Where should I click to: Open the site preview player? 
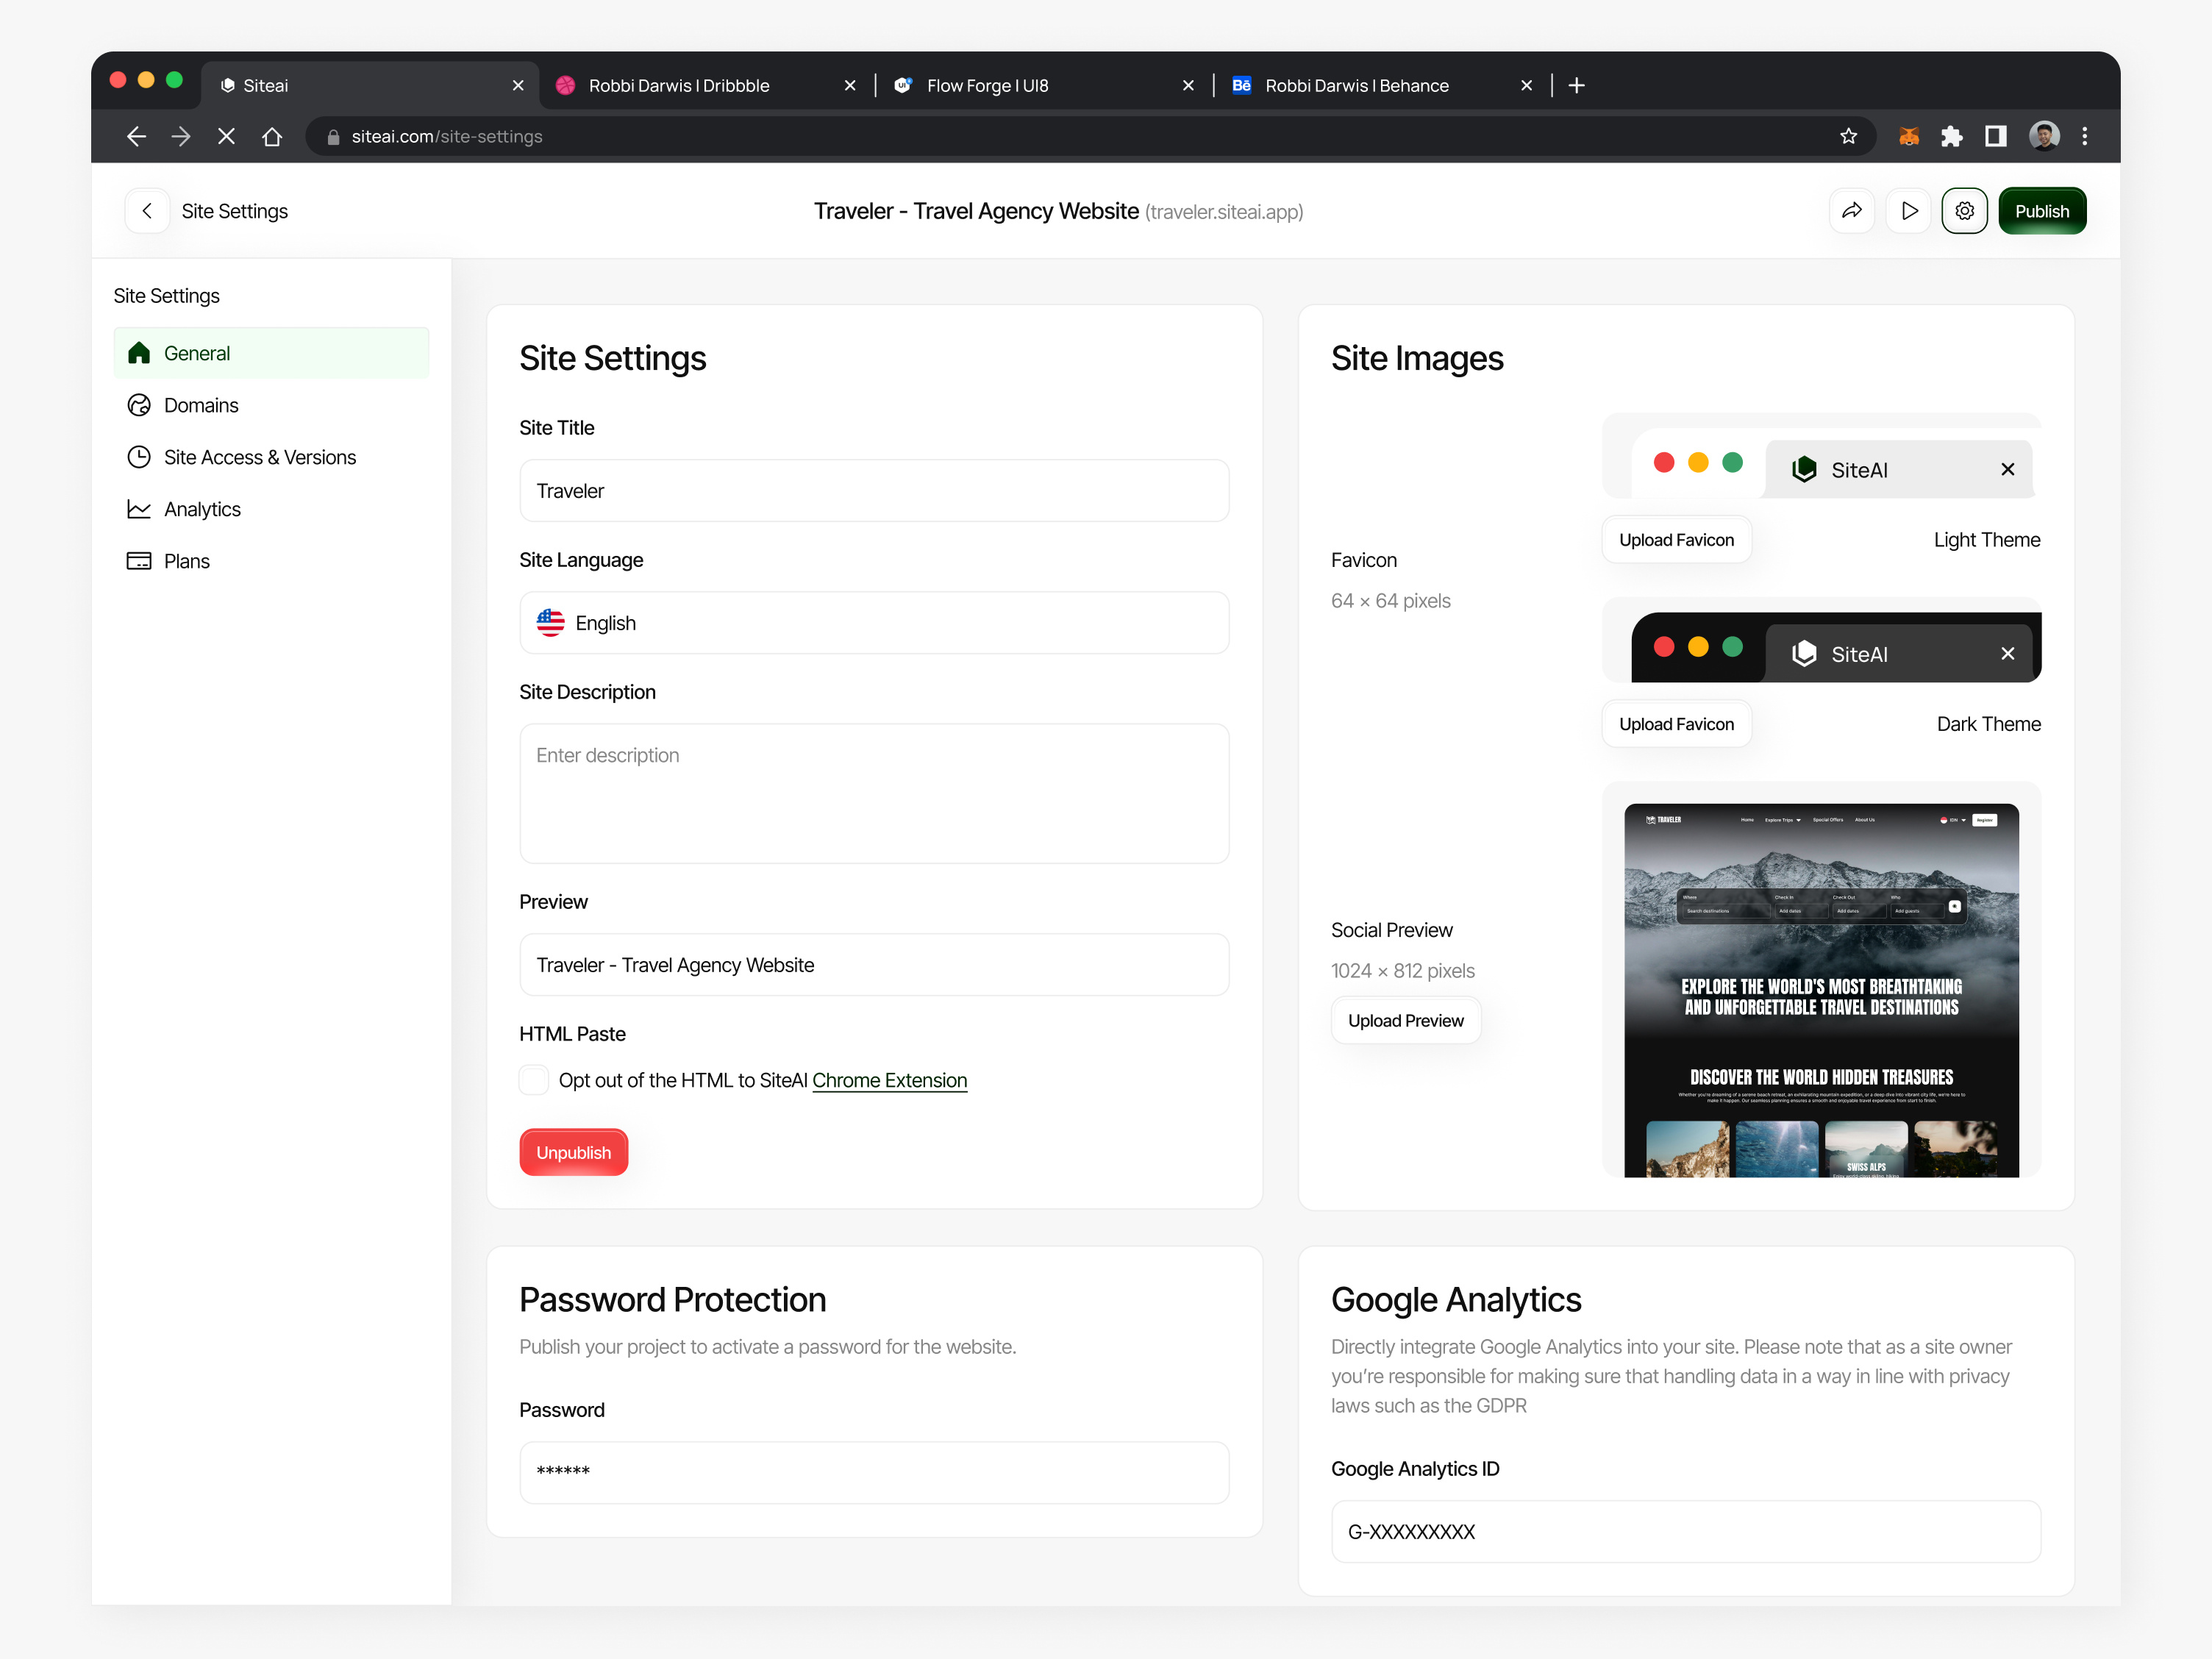[1908, 211]
